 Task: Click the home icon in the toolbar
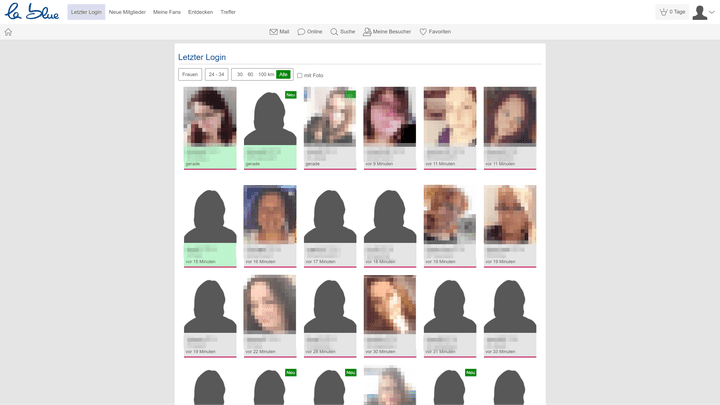coord(8,32)
